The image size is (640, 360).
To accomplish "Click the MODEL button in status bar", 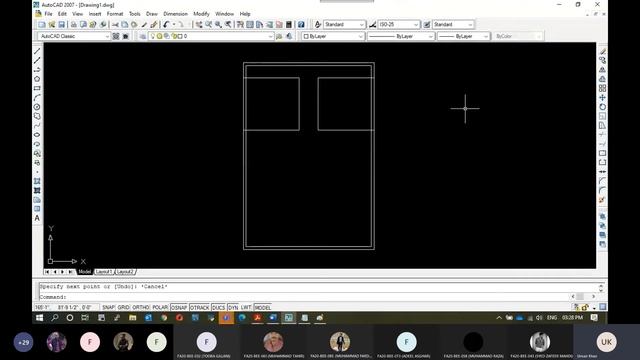I will (262, 307).
